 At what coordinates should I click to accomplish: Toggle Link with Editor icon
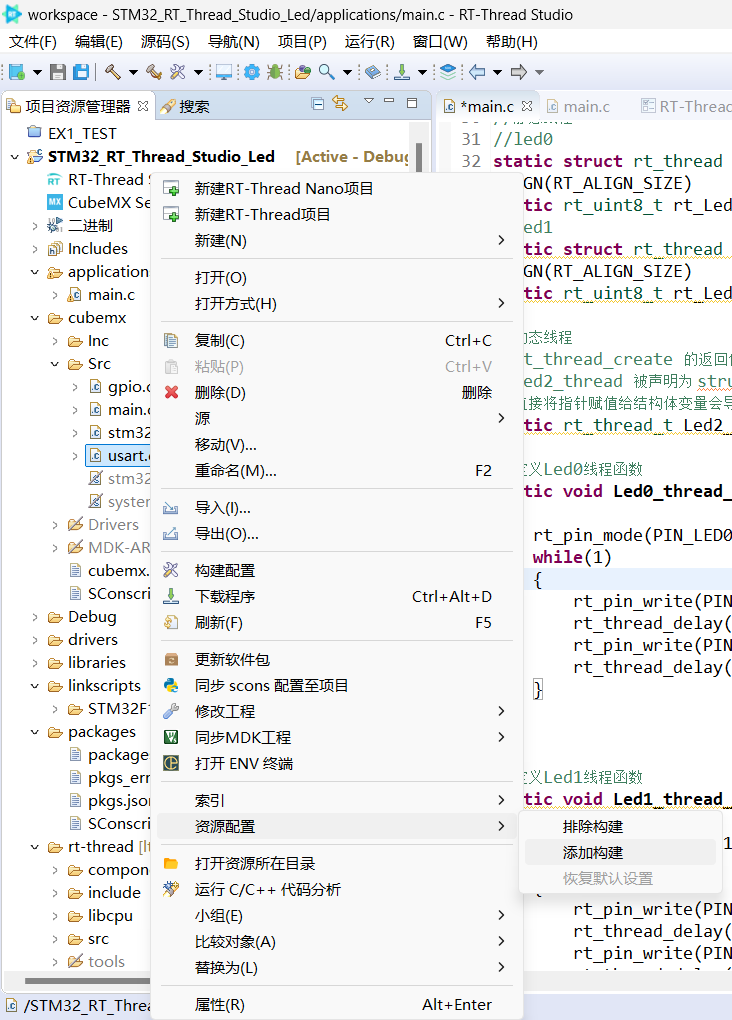340,103
